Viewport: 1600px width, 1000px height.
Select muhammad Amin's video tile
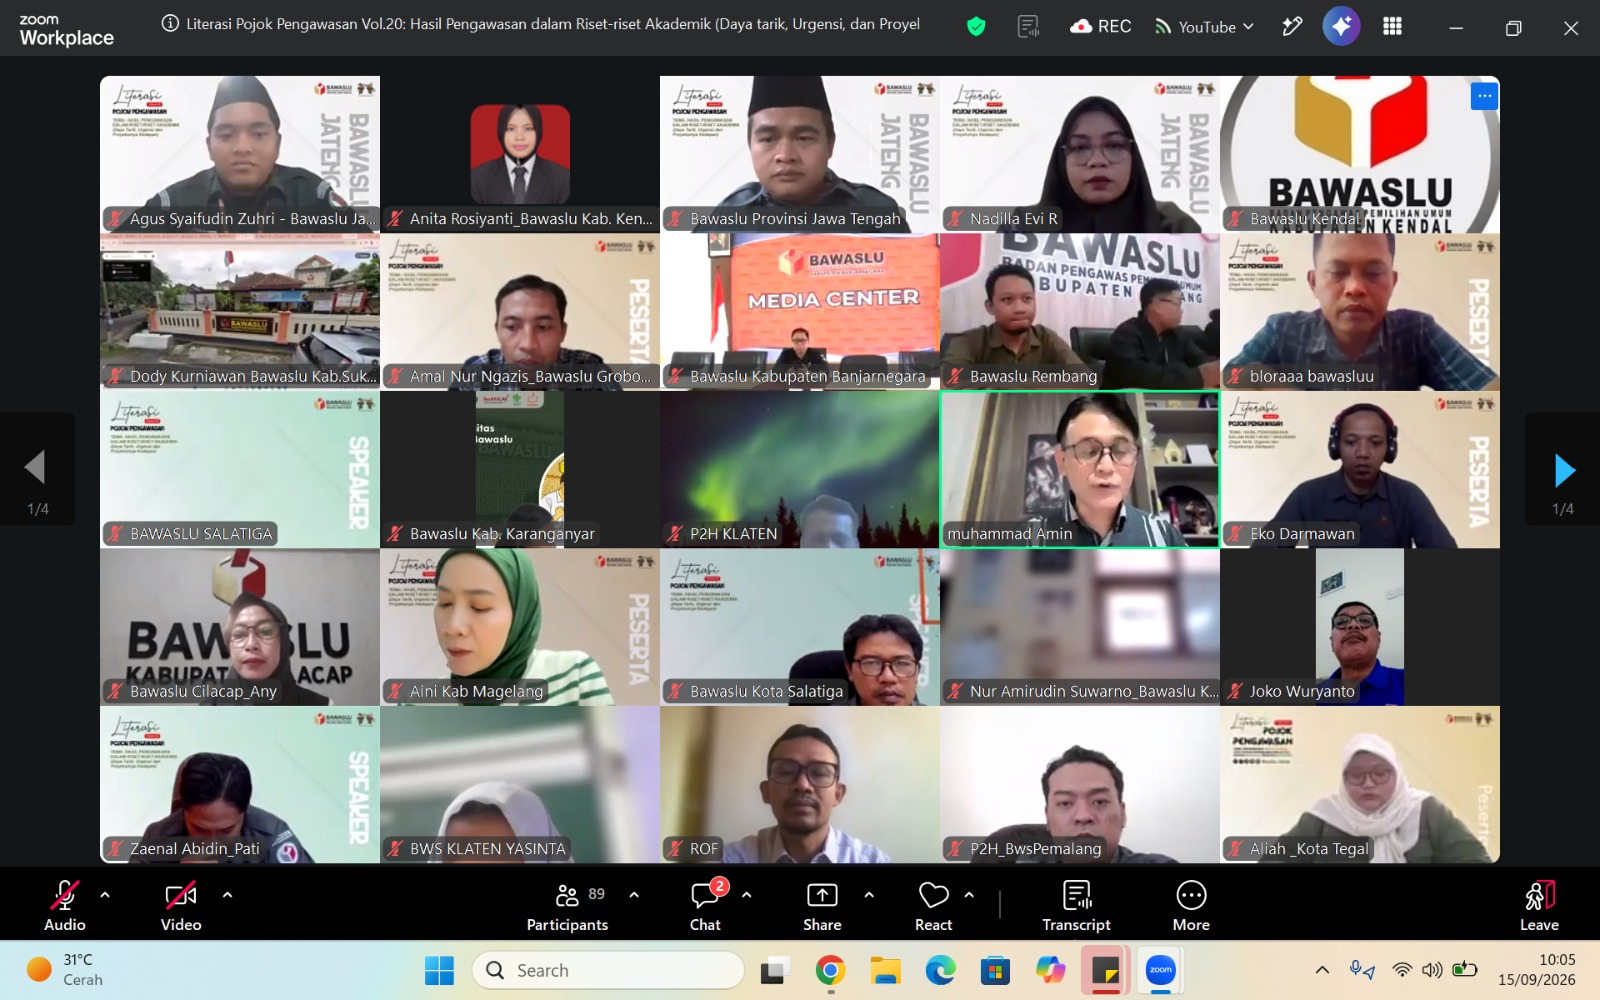pos(1080,469)
